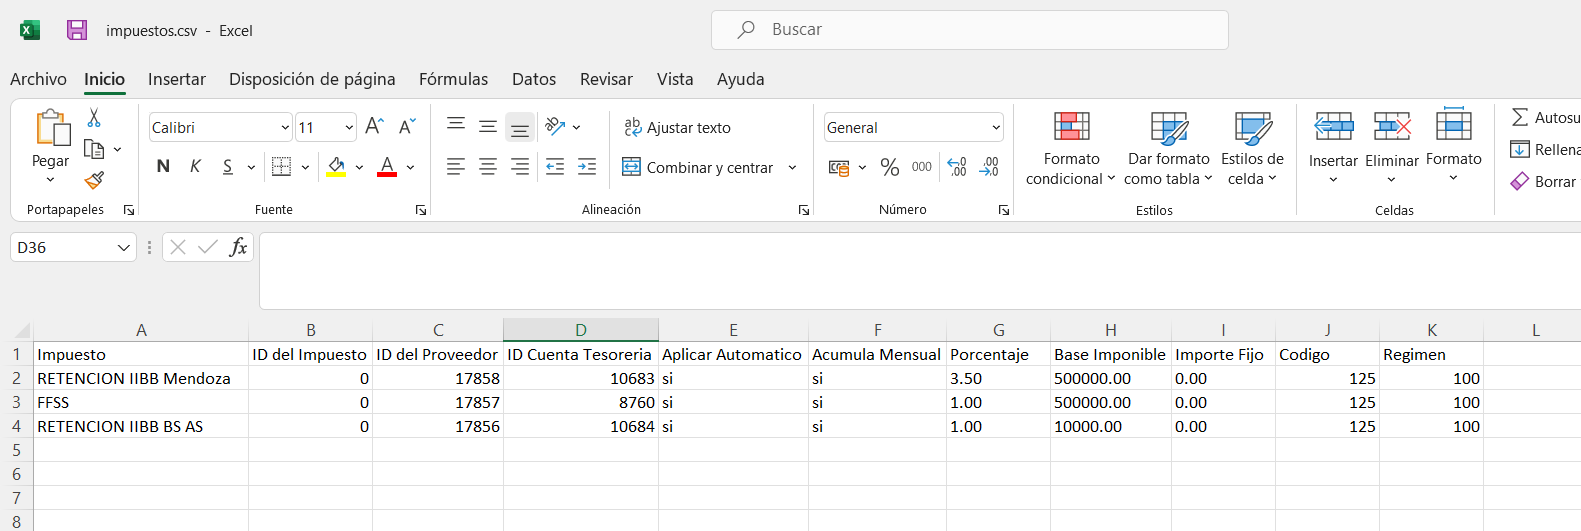
Task: Apply the yellow fill color swatch
Action: pos(336,167)
